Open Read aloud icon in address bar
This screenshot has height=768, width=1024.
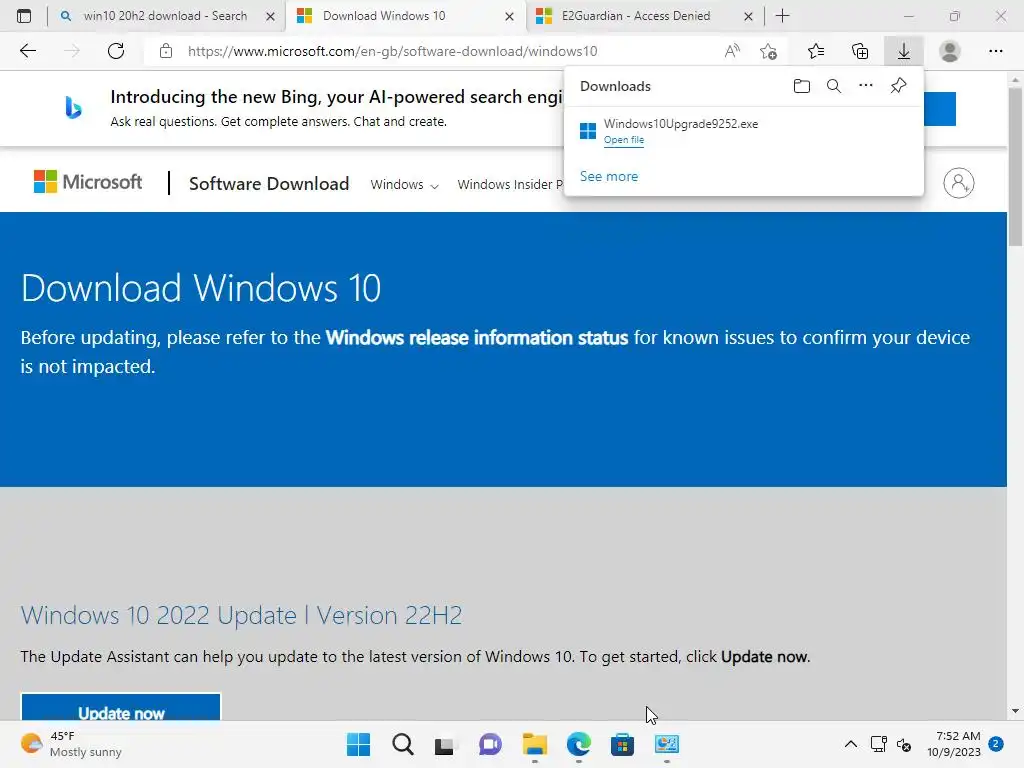(x=732, y=51)
